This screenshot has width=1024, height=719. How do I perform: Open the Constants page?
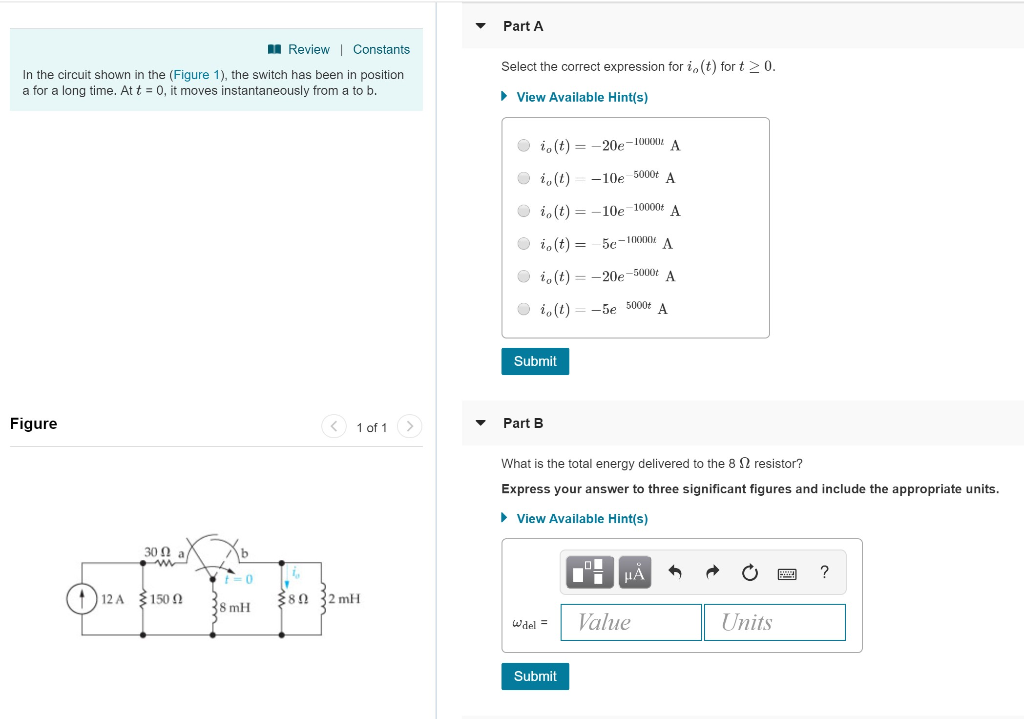coord(381,49)
